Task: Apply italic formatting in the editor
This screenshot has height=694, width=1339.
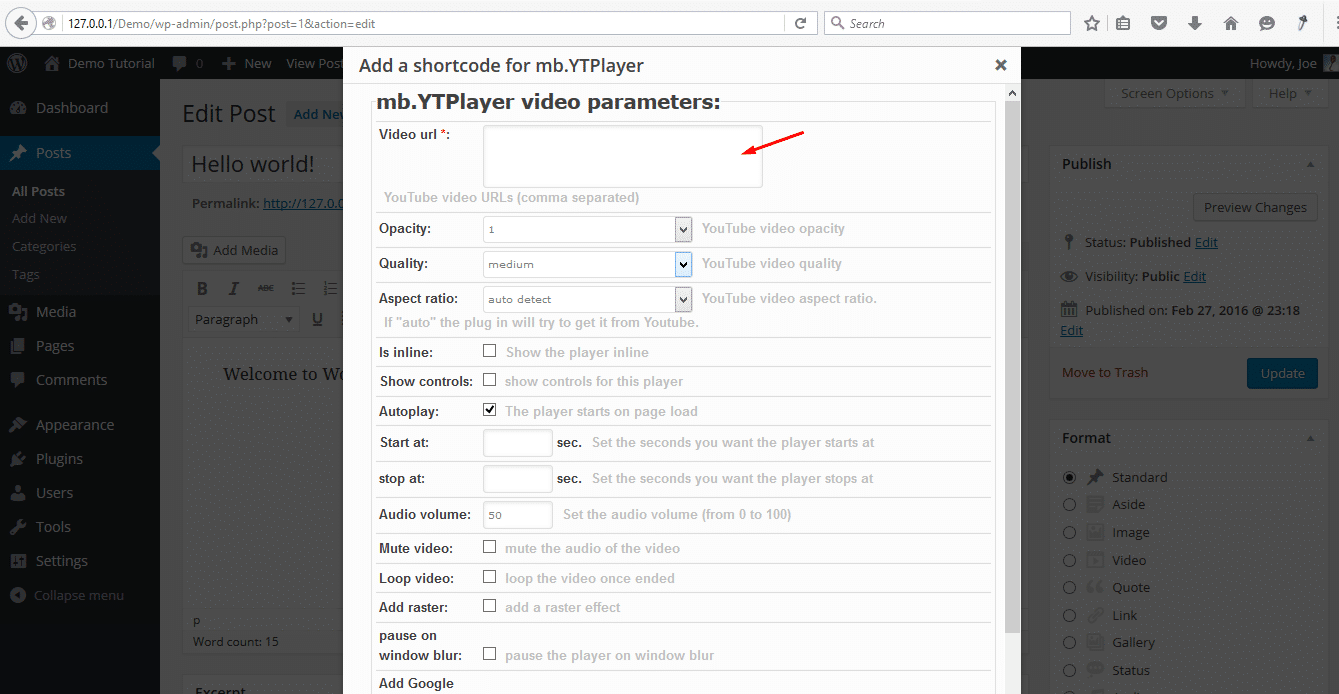Action: (234, 289)
